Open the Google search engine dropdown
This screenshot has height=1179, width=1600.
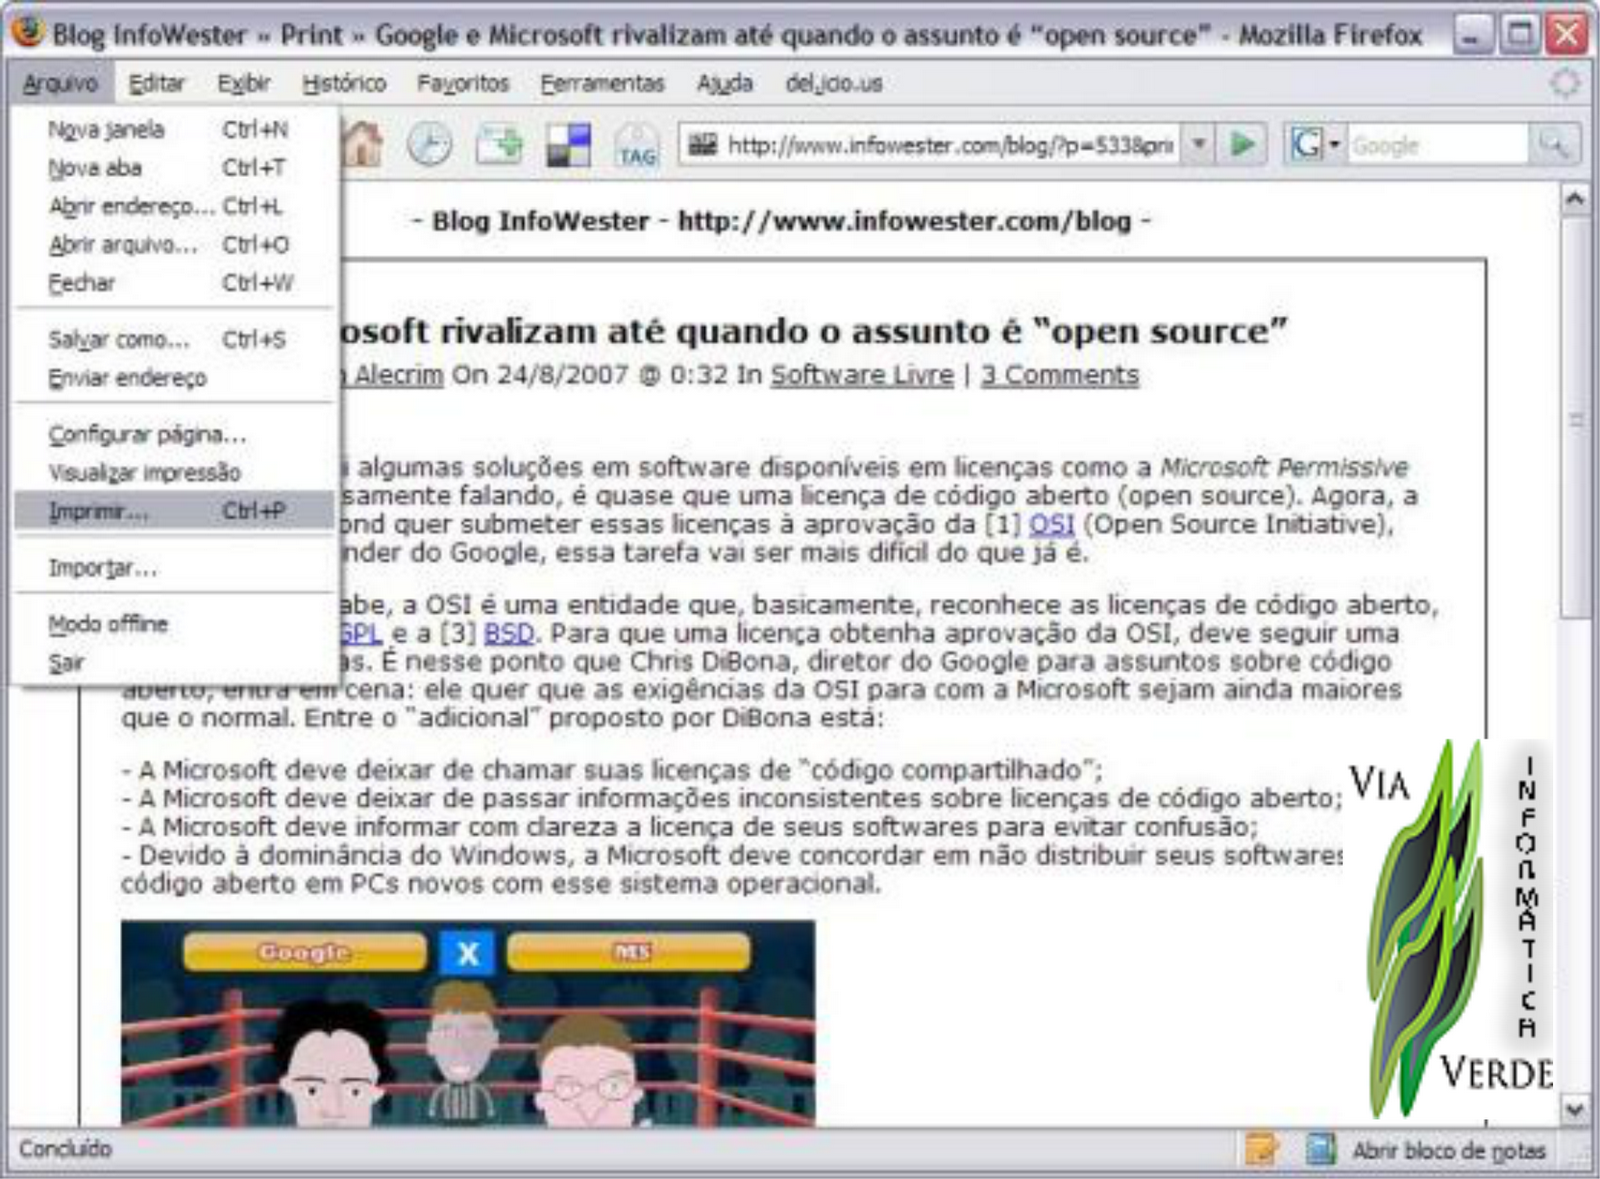tap(1315, 145)
